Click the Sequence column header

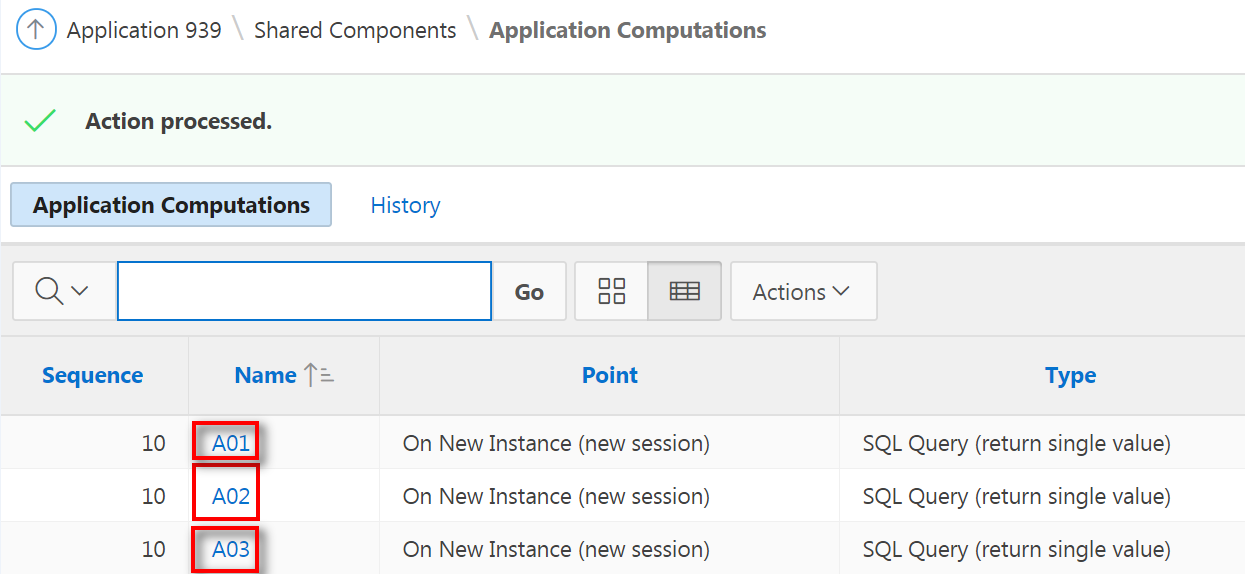click(92, 376)
